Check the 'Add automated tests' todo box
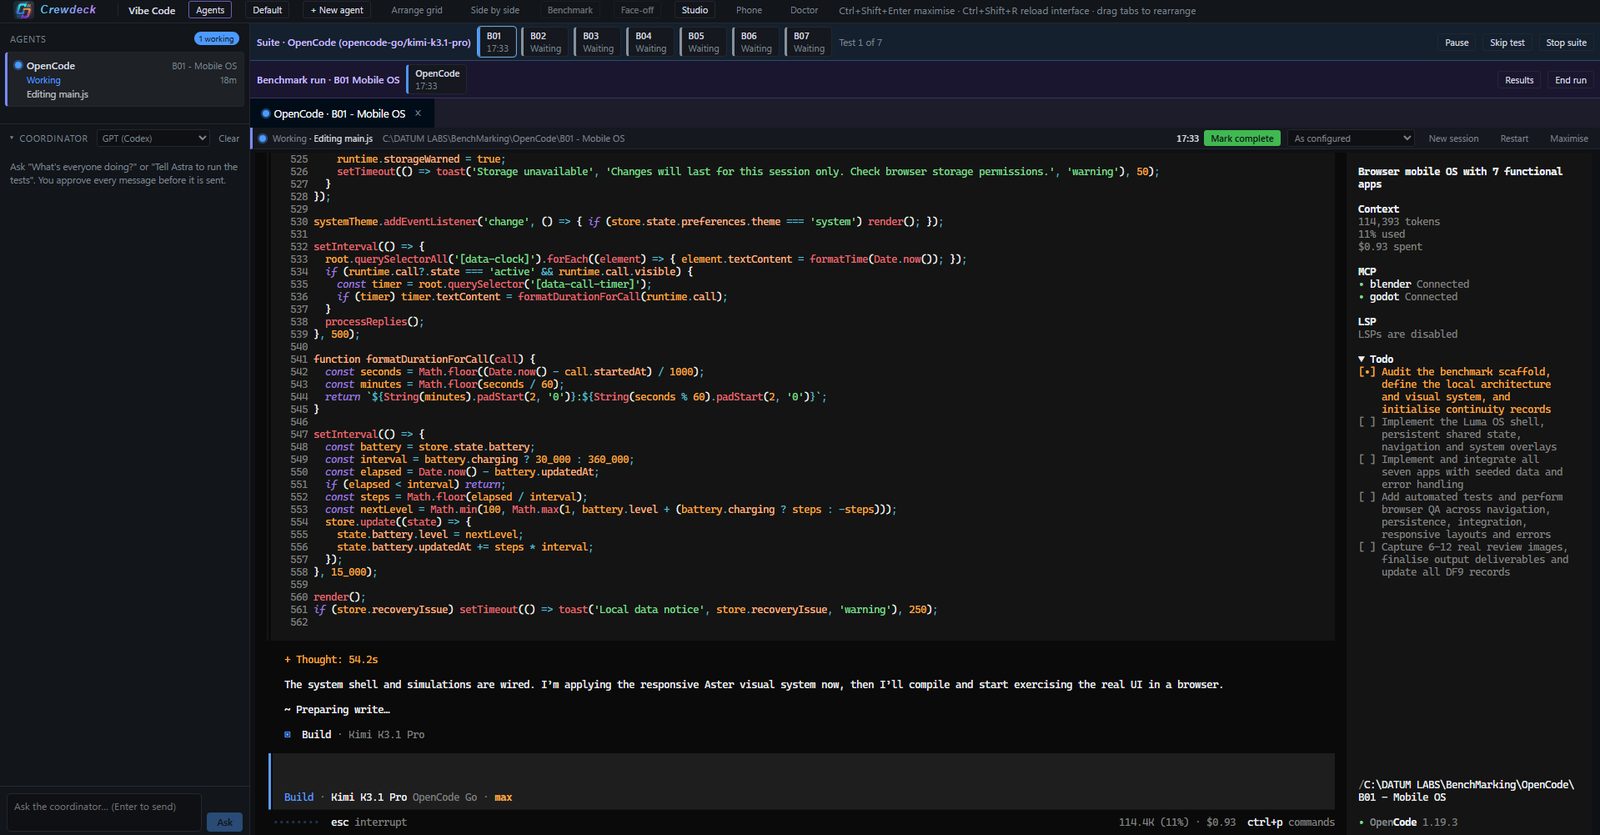The width and height of the screenshot is (1600, 835). [1366, 497]
